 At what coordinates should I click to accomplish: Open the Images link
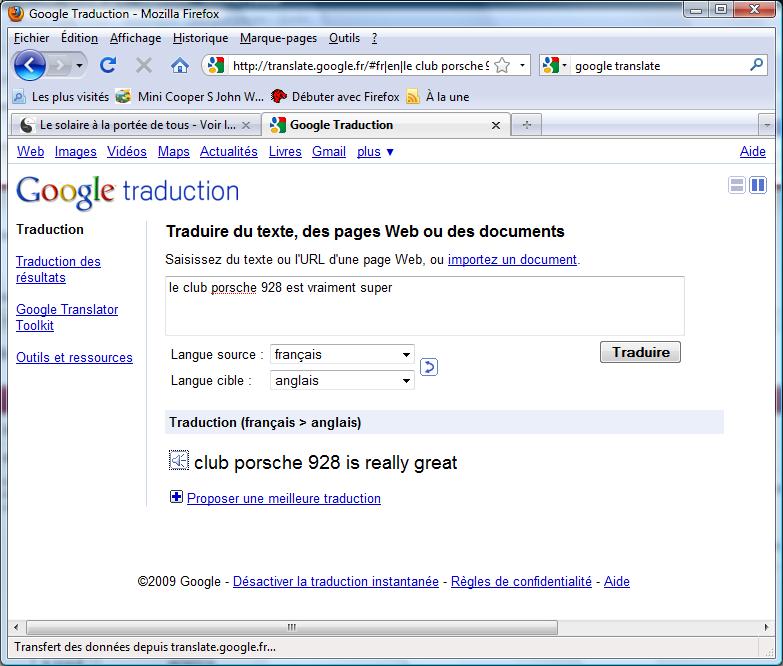[x=75, y=151]
